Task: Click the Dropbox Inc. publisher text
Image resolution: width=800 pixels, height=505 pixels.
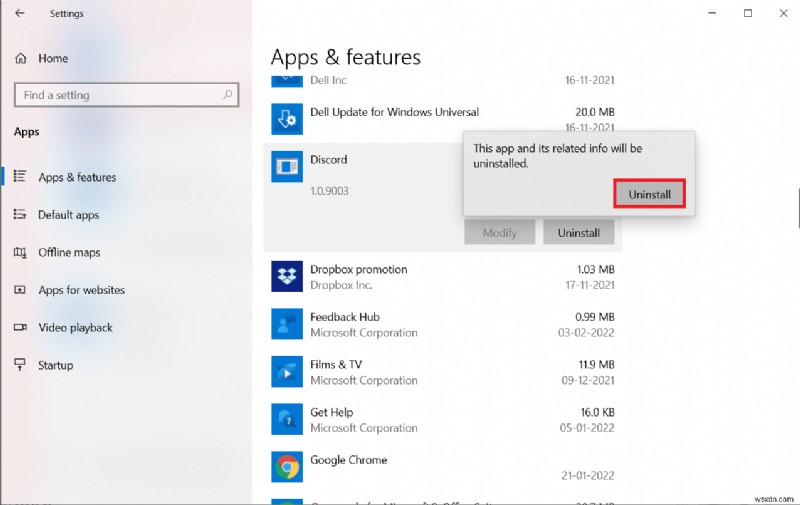Action: (x=341, y=285)
